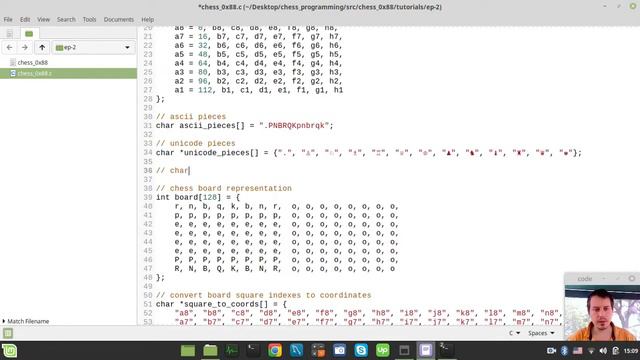
Task: Click the '// unicode pieces' comment line
Action: [x=196, y=144]
